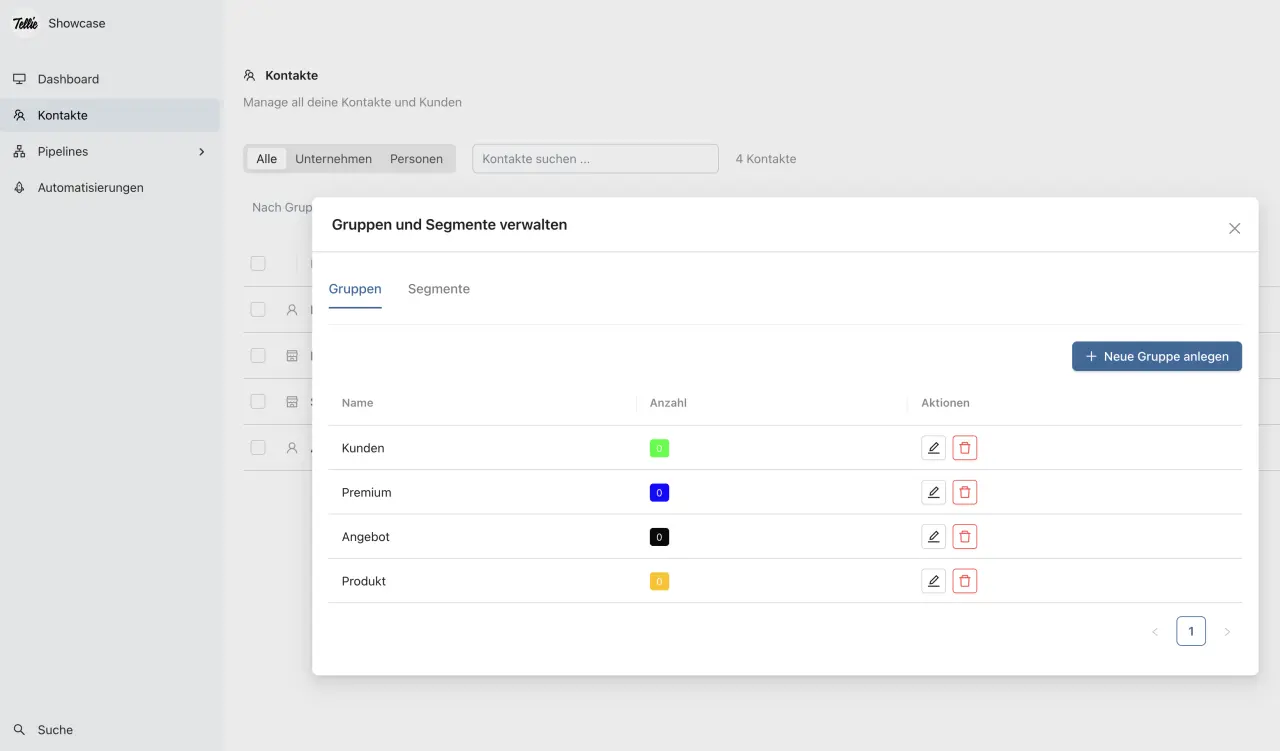Click Neue Gruppe anlegen button
1280x751 pixels.
1156,356
